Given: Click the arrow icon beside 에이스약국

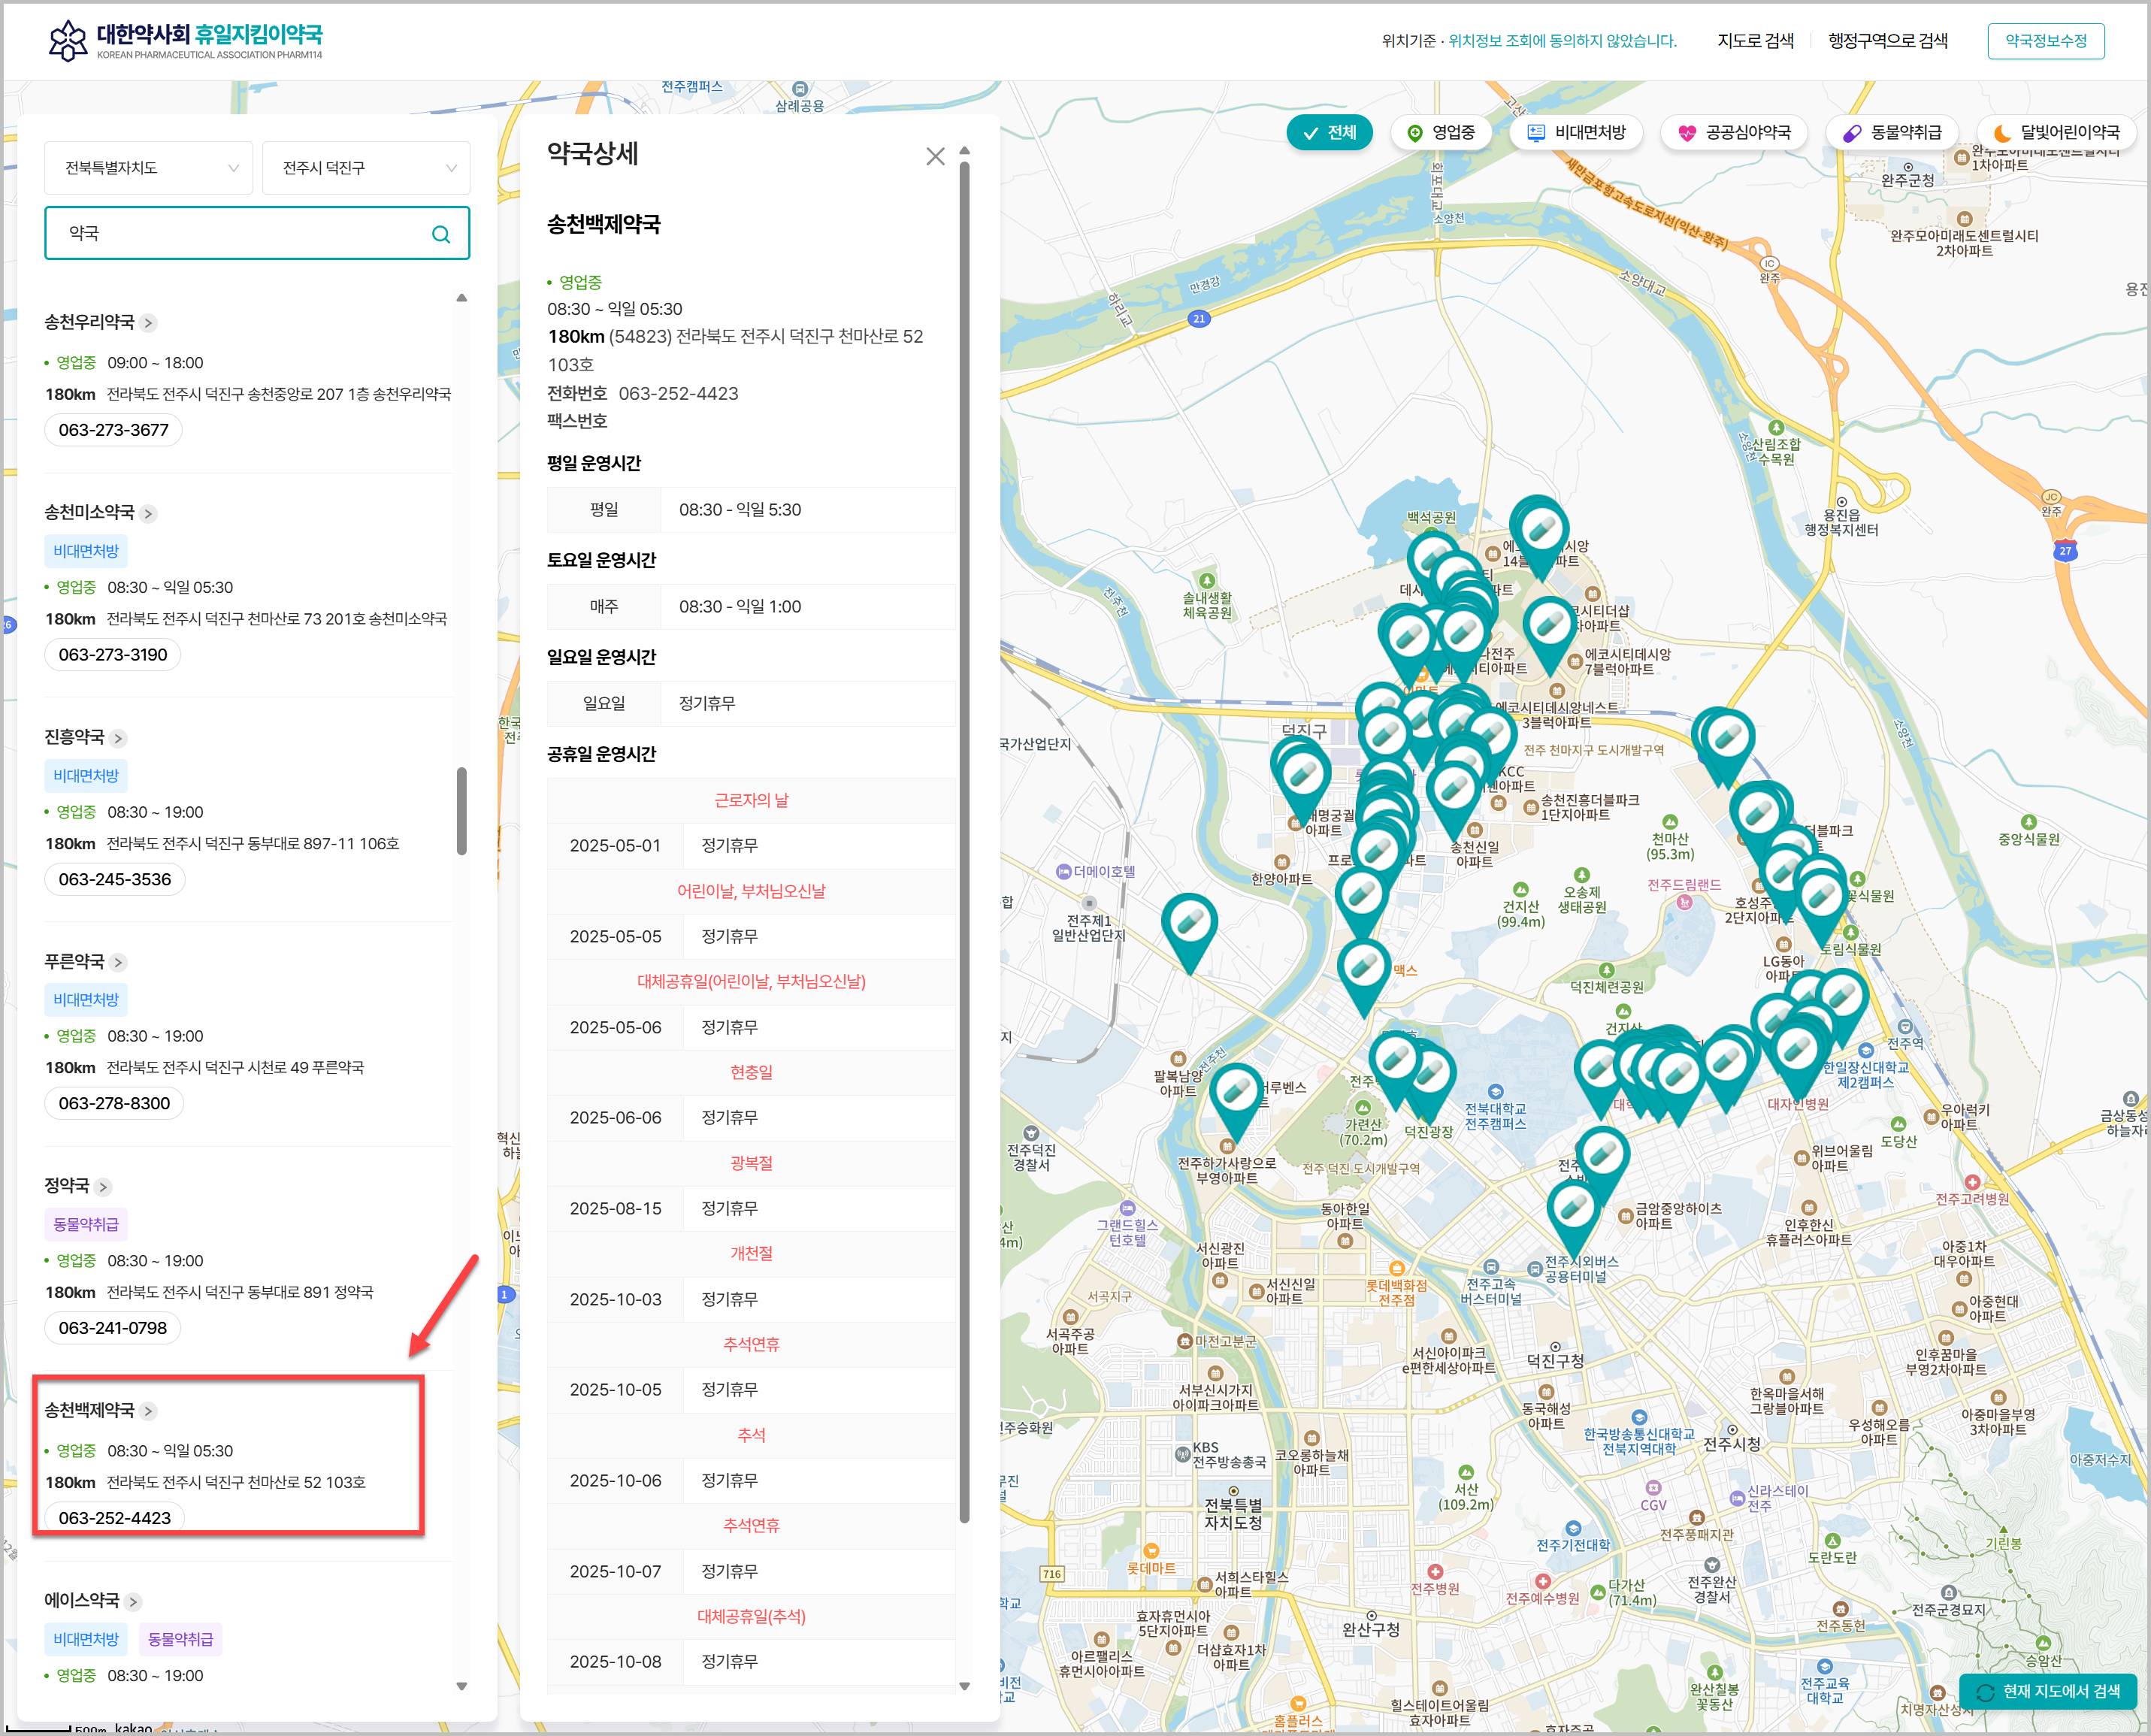Looking at the screenshot, I should pyautogui.click(x=133, y=1601).
